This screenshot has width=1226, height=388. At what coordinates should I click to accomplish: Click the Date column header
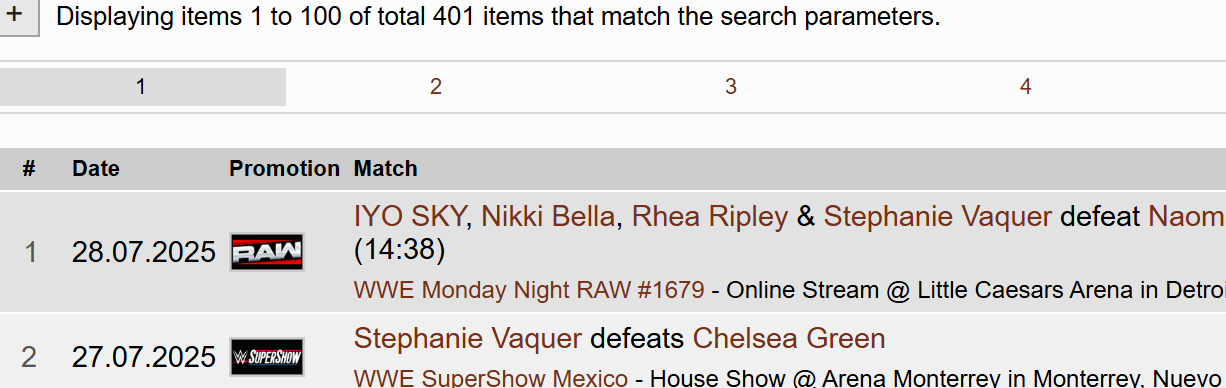click(96, 169)
